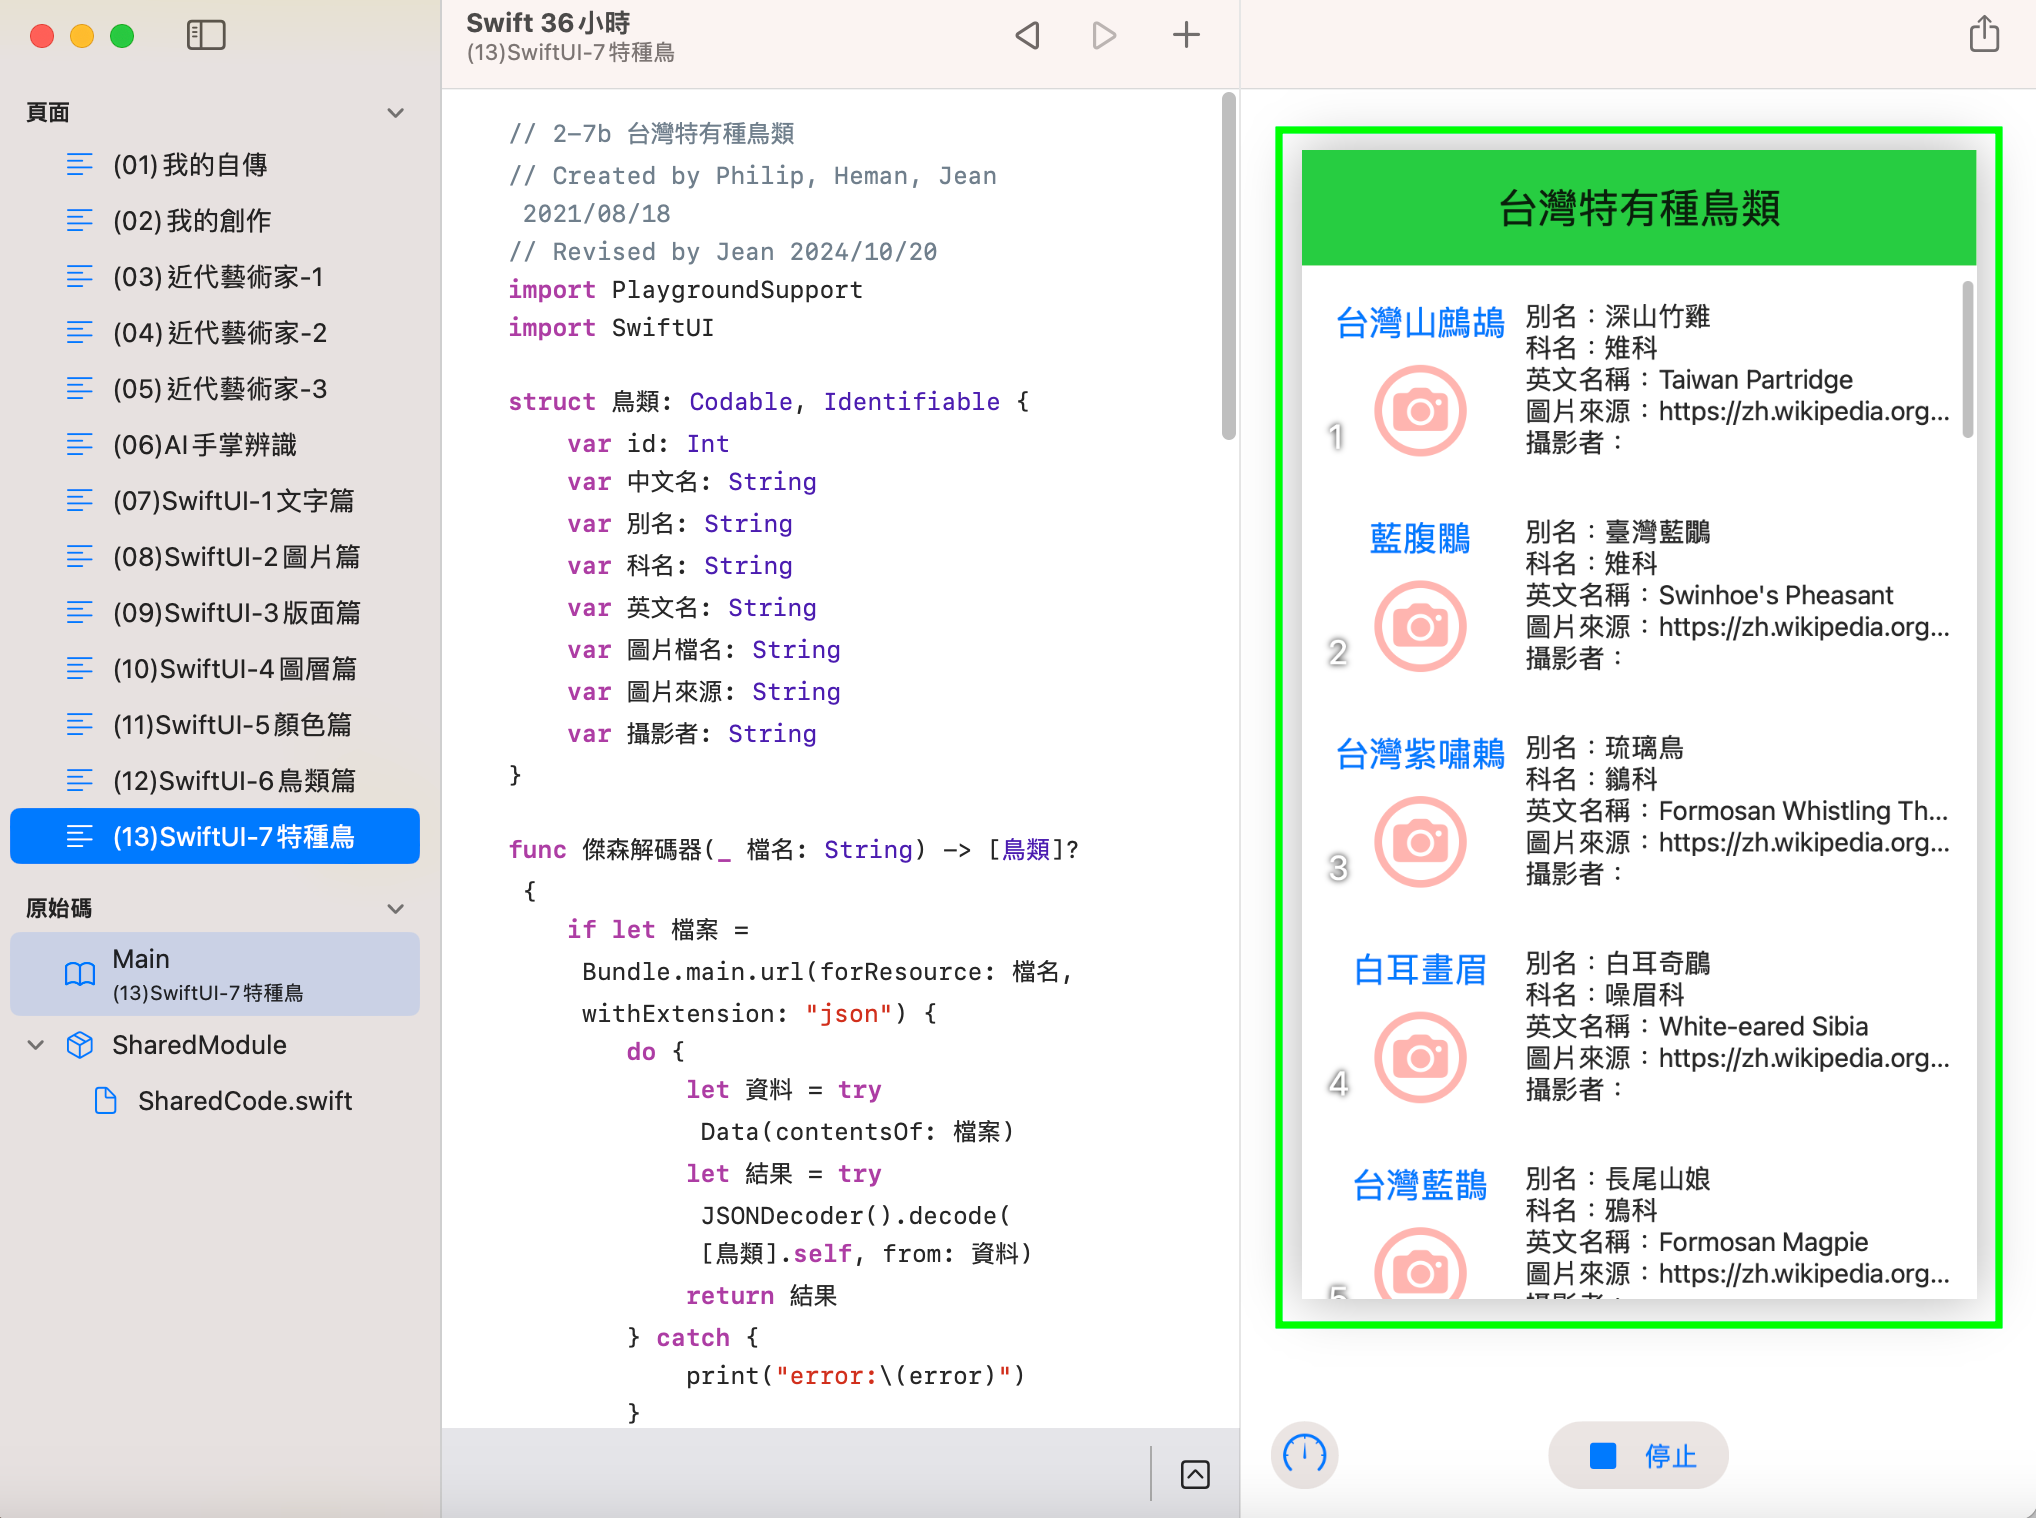Open page (12)SwiftUI-6鳥類篇

click(233, 781)
